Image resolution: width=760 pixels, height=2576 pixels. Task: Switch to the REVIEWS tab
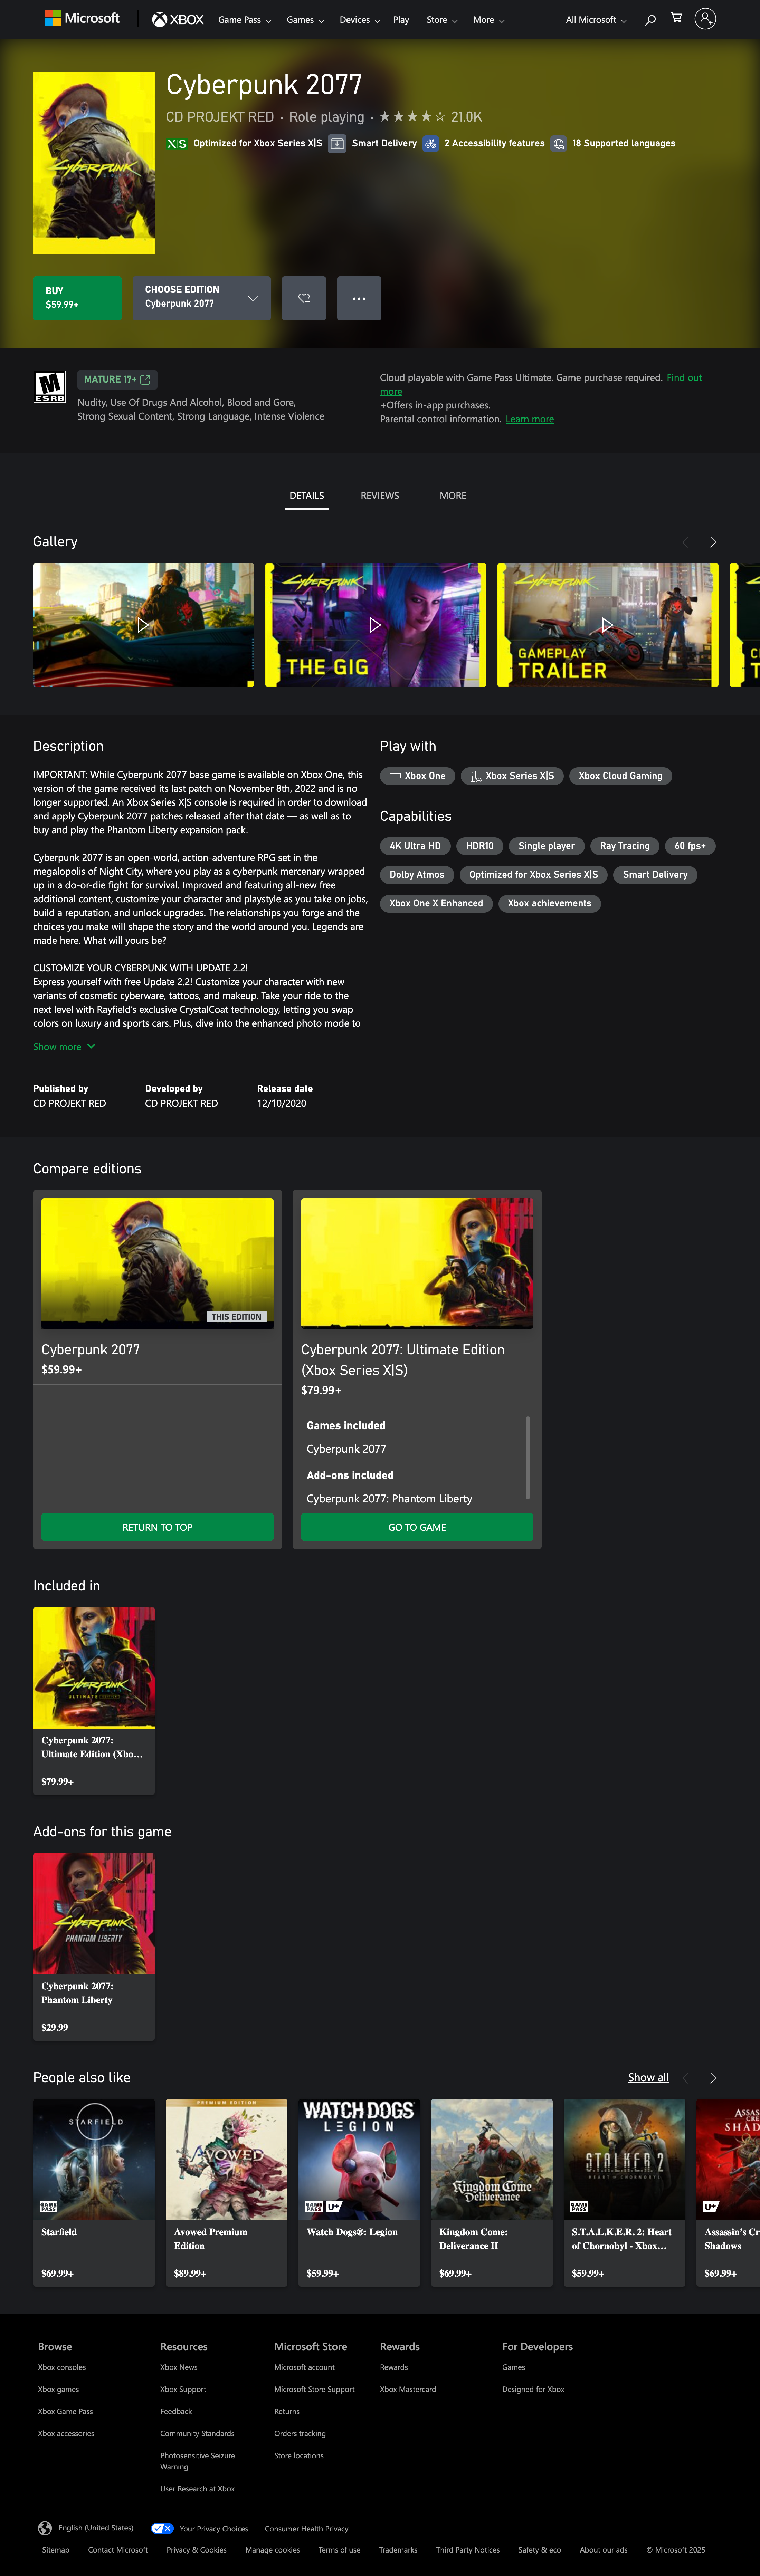point(380,495)
